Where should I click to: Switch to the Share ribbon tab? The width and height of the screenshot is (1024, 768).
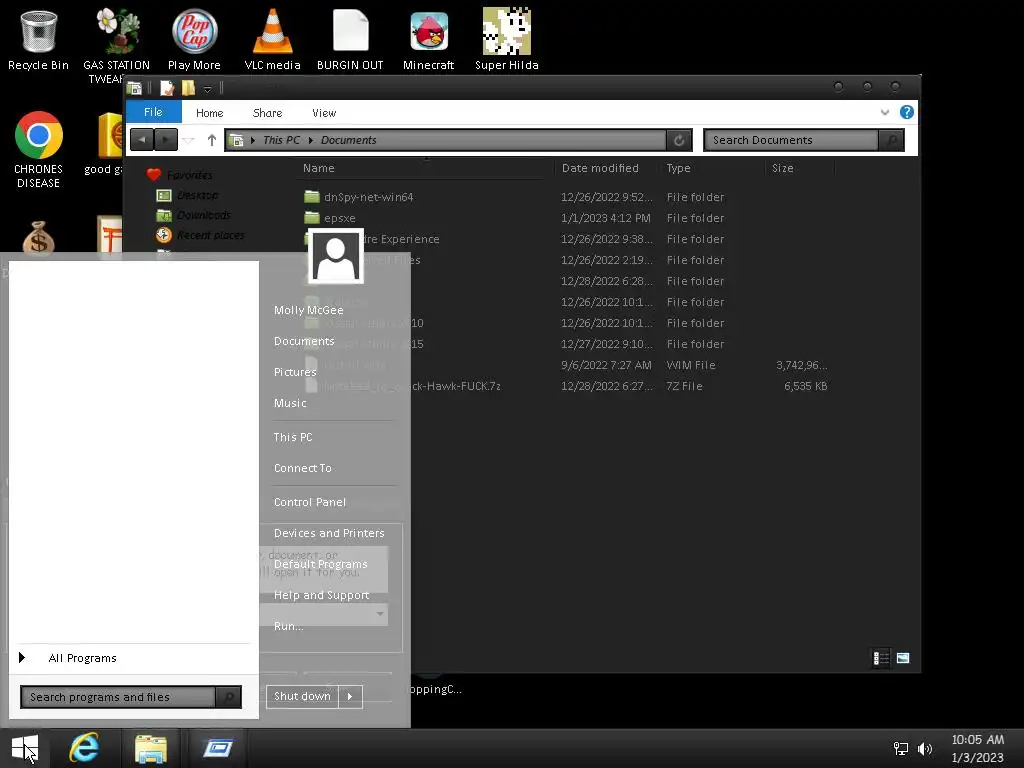pyautogui.click(x=267, y=112)
